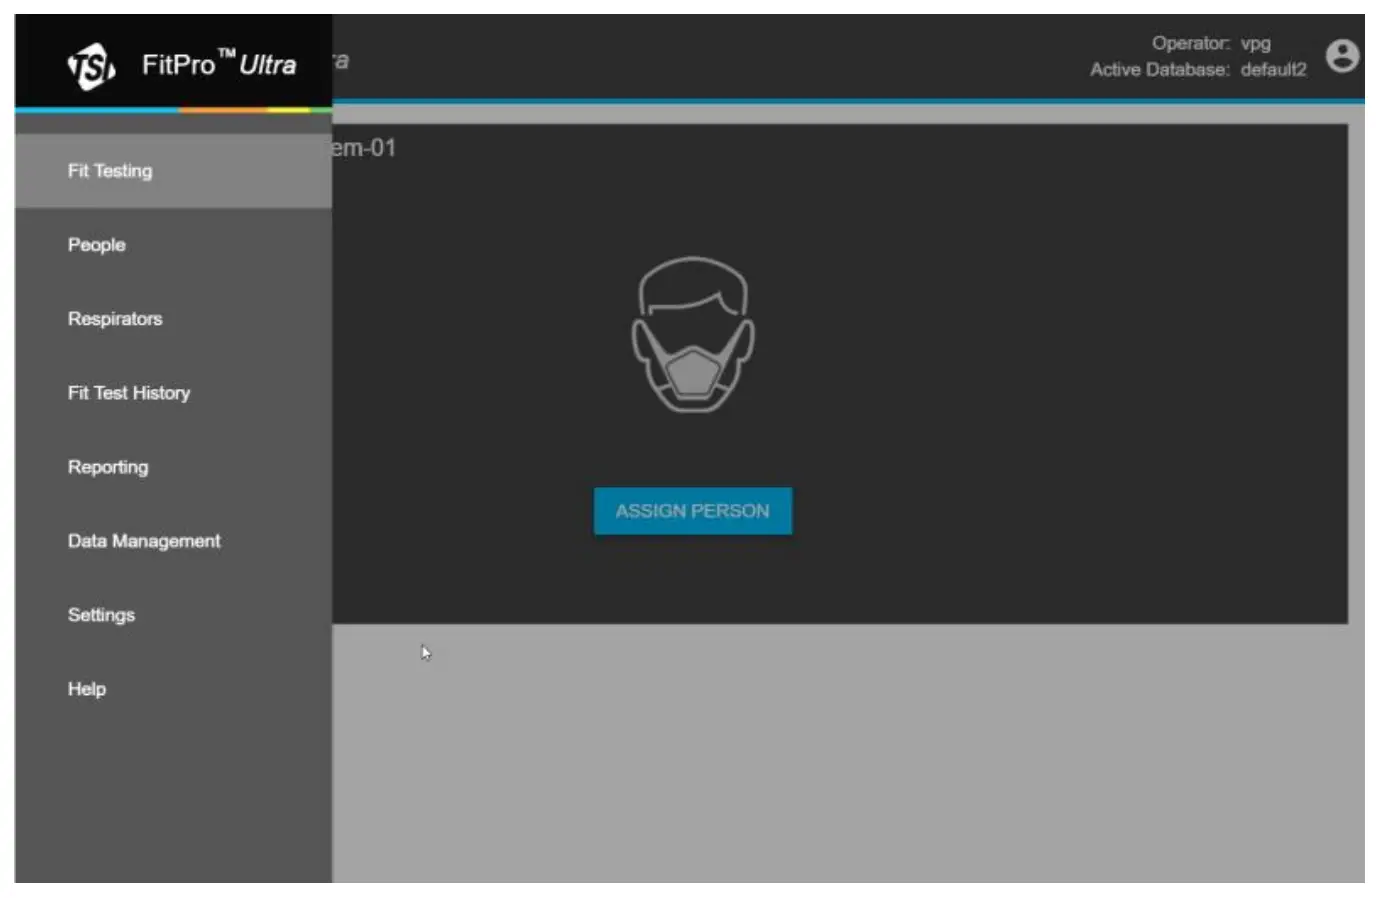Open the People section
Viewport: 1376px width, 898px height.
pyautogui.click(x=96, y=245)
